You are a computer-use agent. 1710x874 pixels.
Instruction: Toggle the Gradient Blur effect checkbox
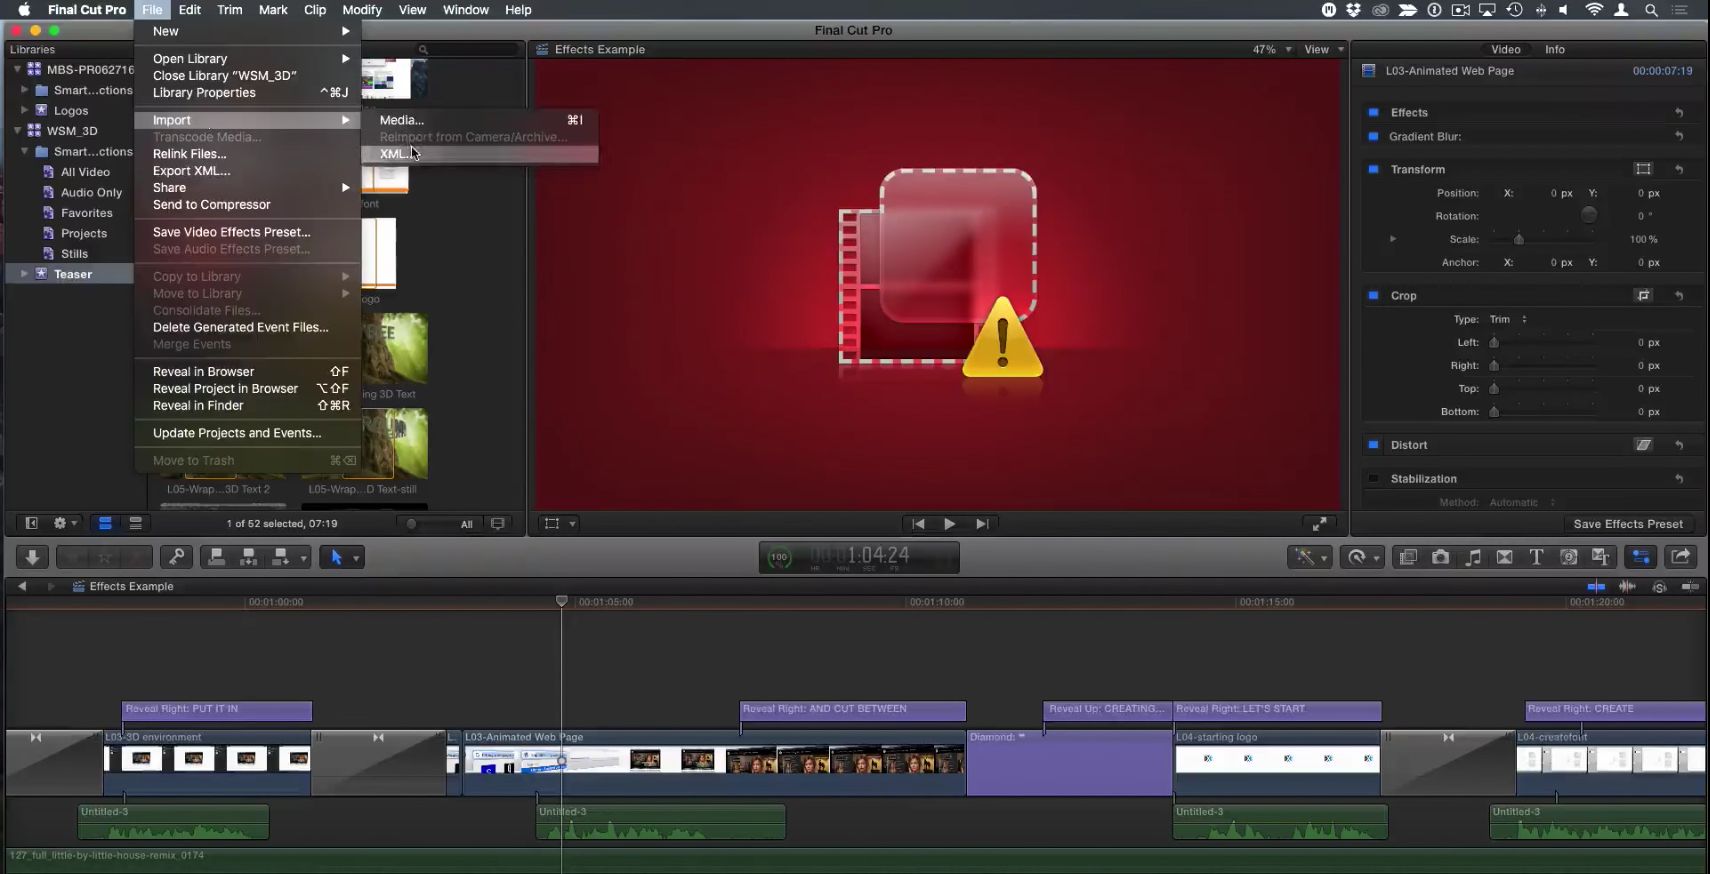[1373, 136]
